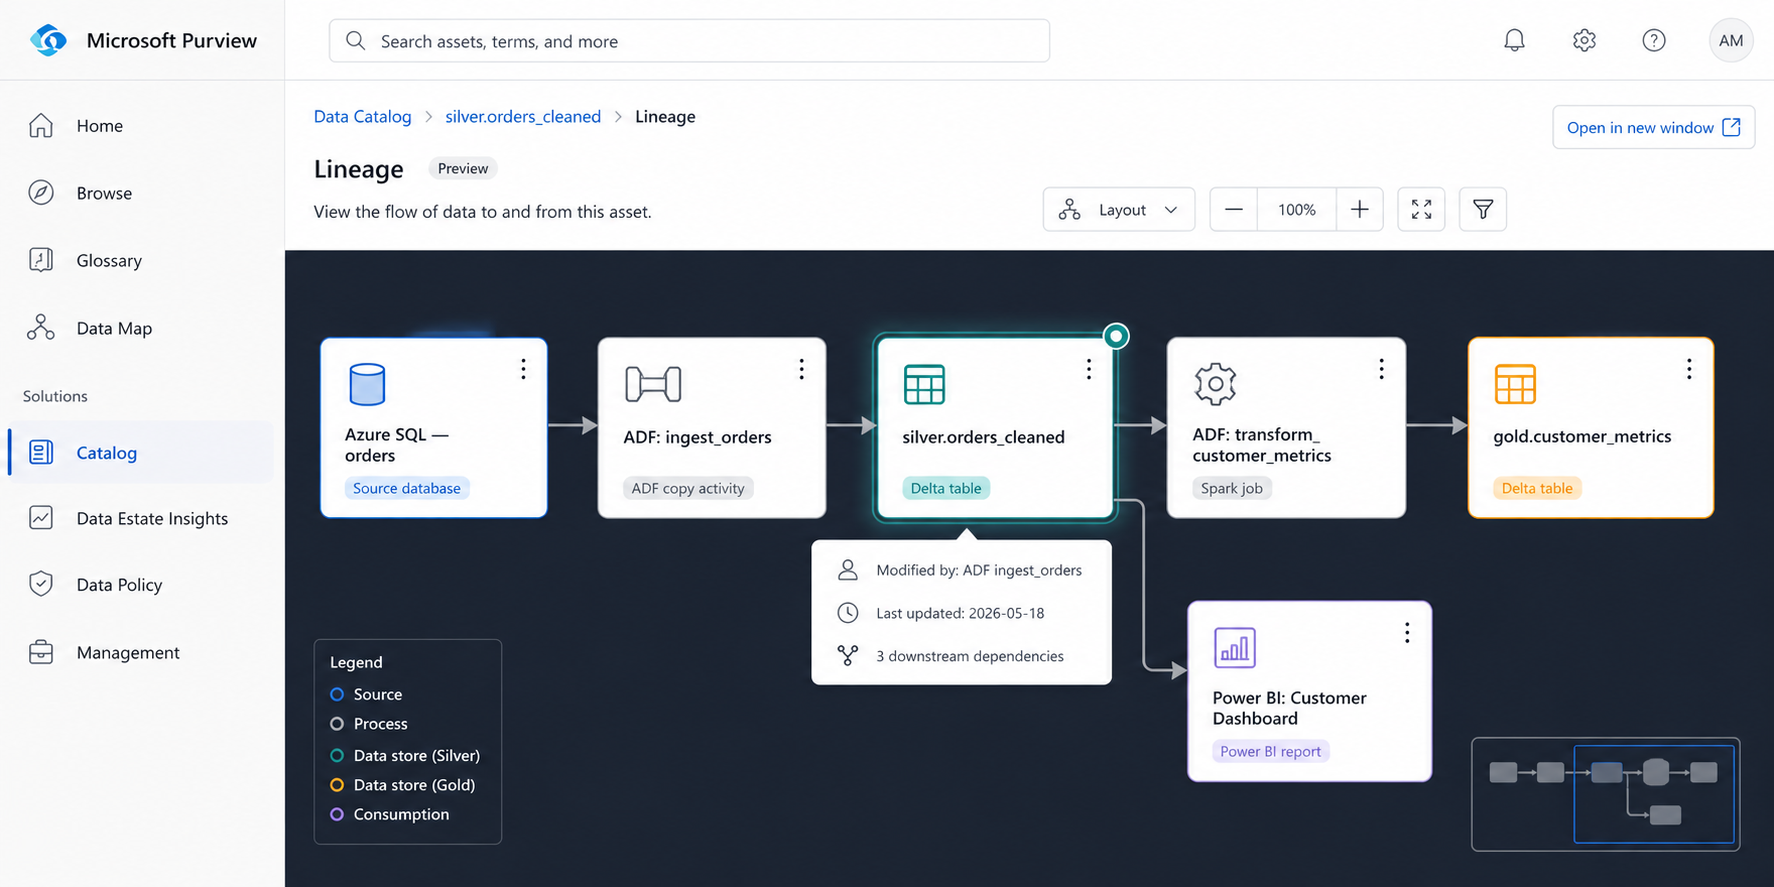The height and width of the screenshot is (887, 1774).
Task: Click the Power BI report tag
Action: point(1270,751)
